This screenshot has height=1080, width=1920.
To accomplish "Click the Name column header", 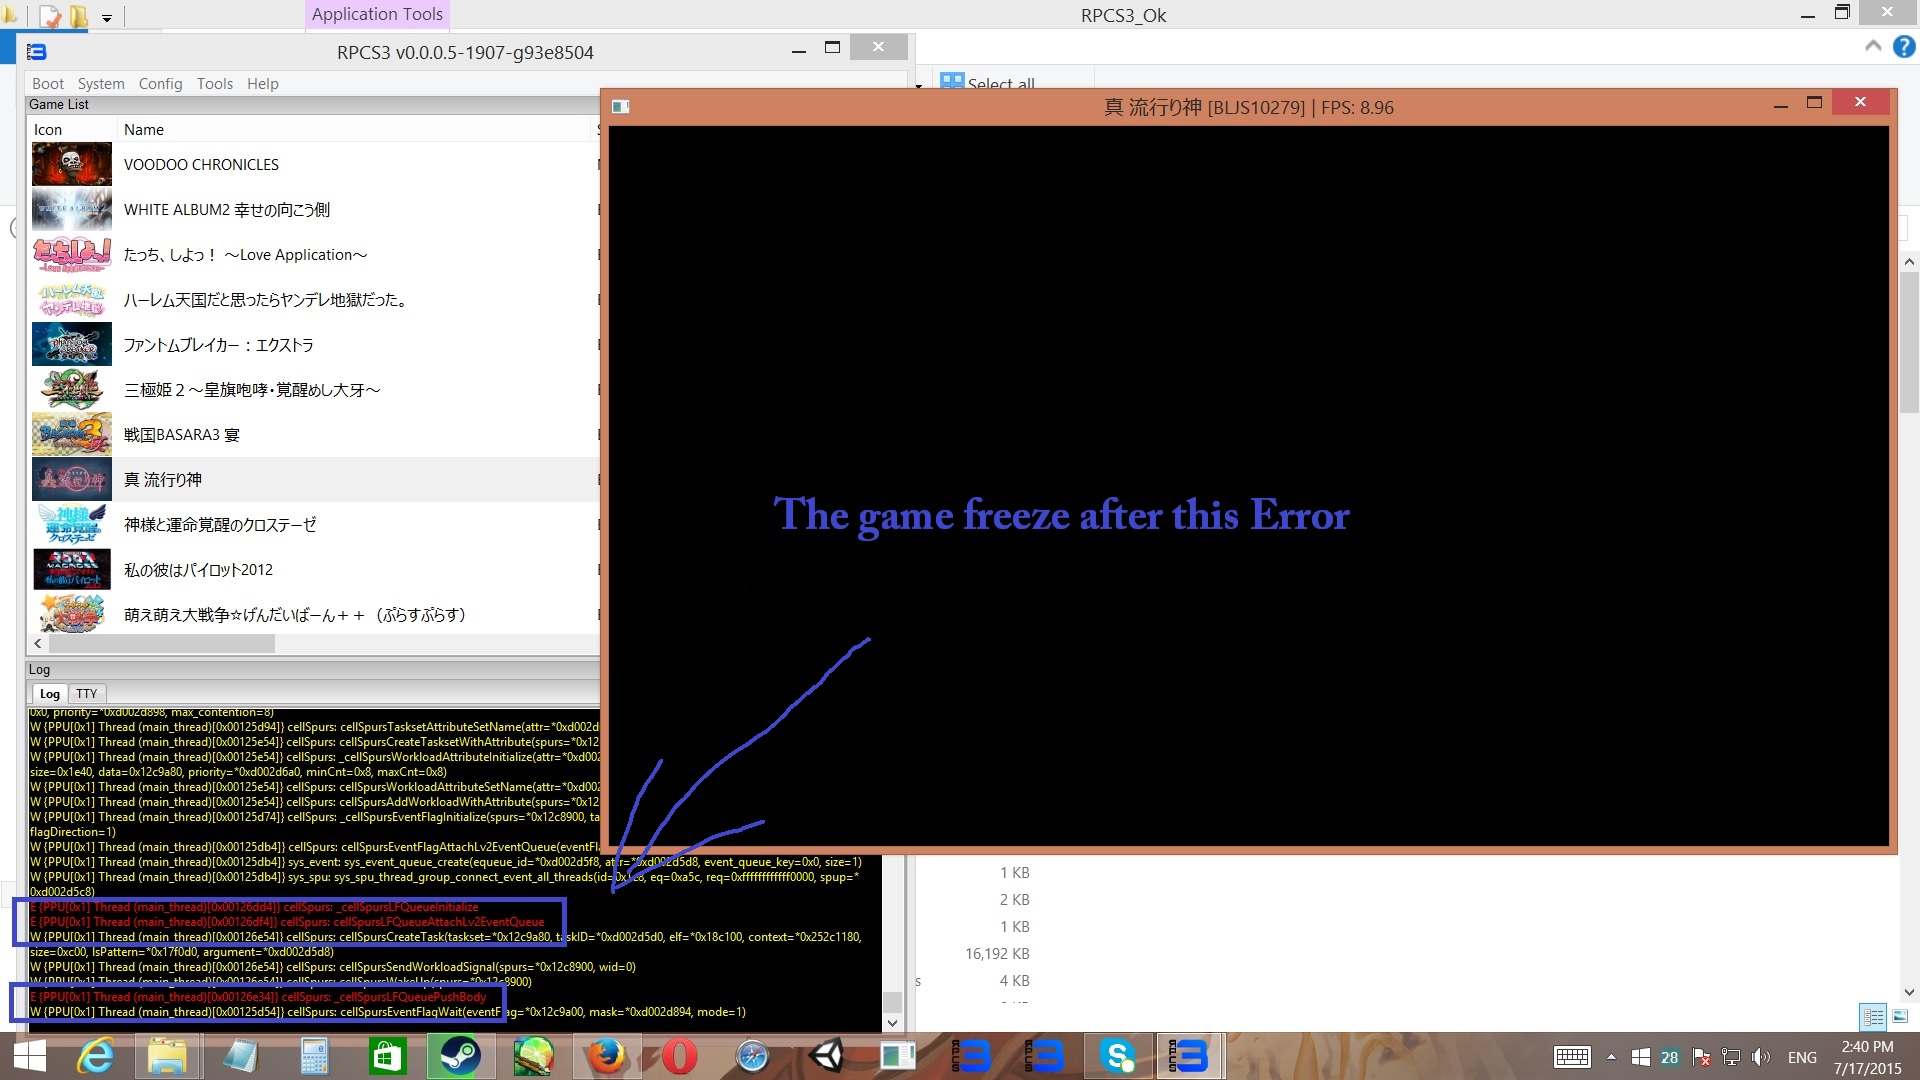I will tap(144, 130).
